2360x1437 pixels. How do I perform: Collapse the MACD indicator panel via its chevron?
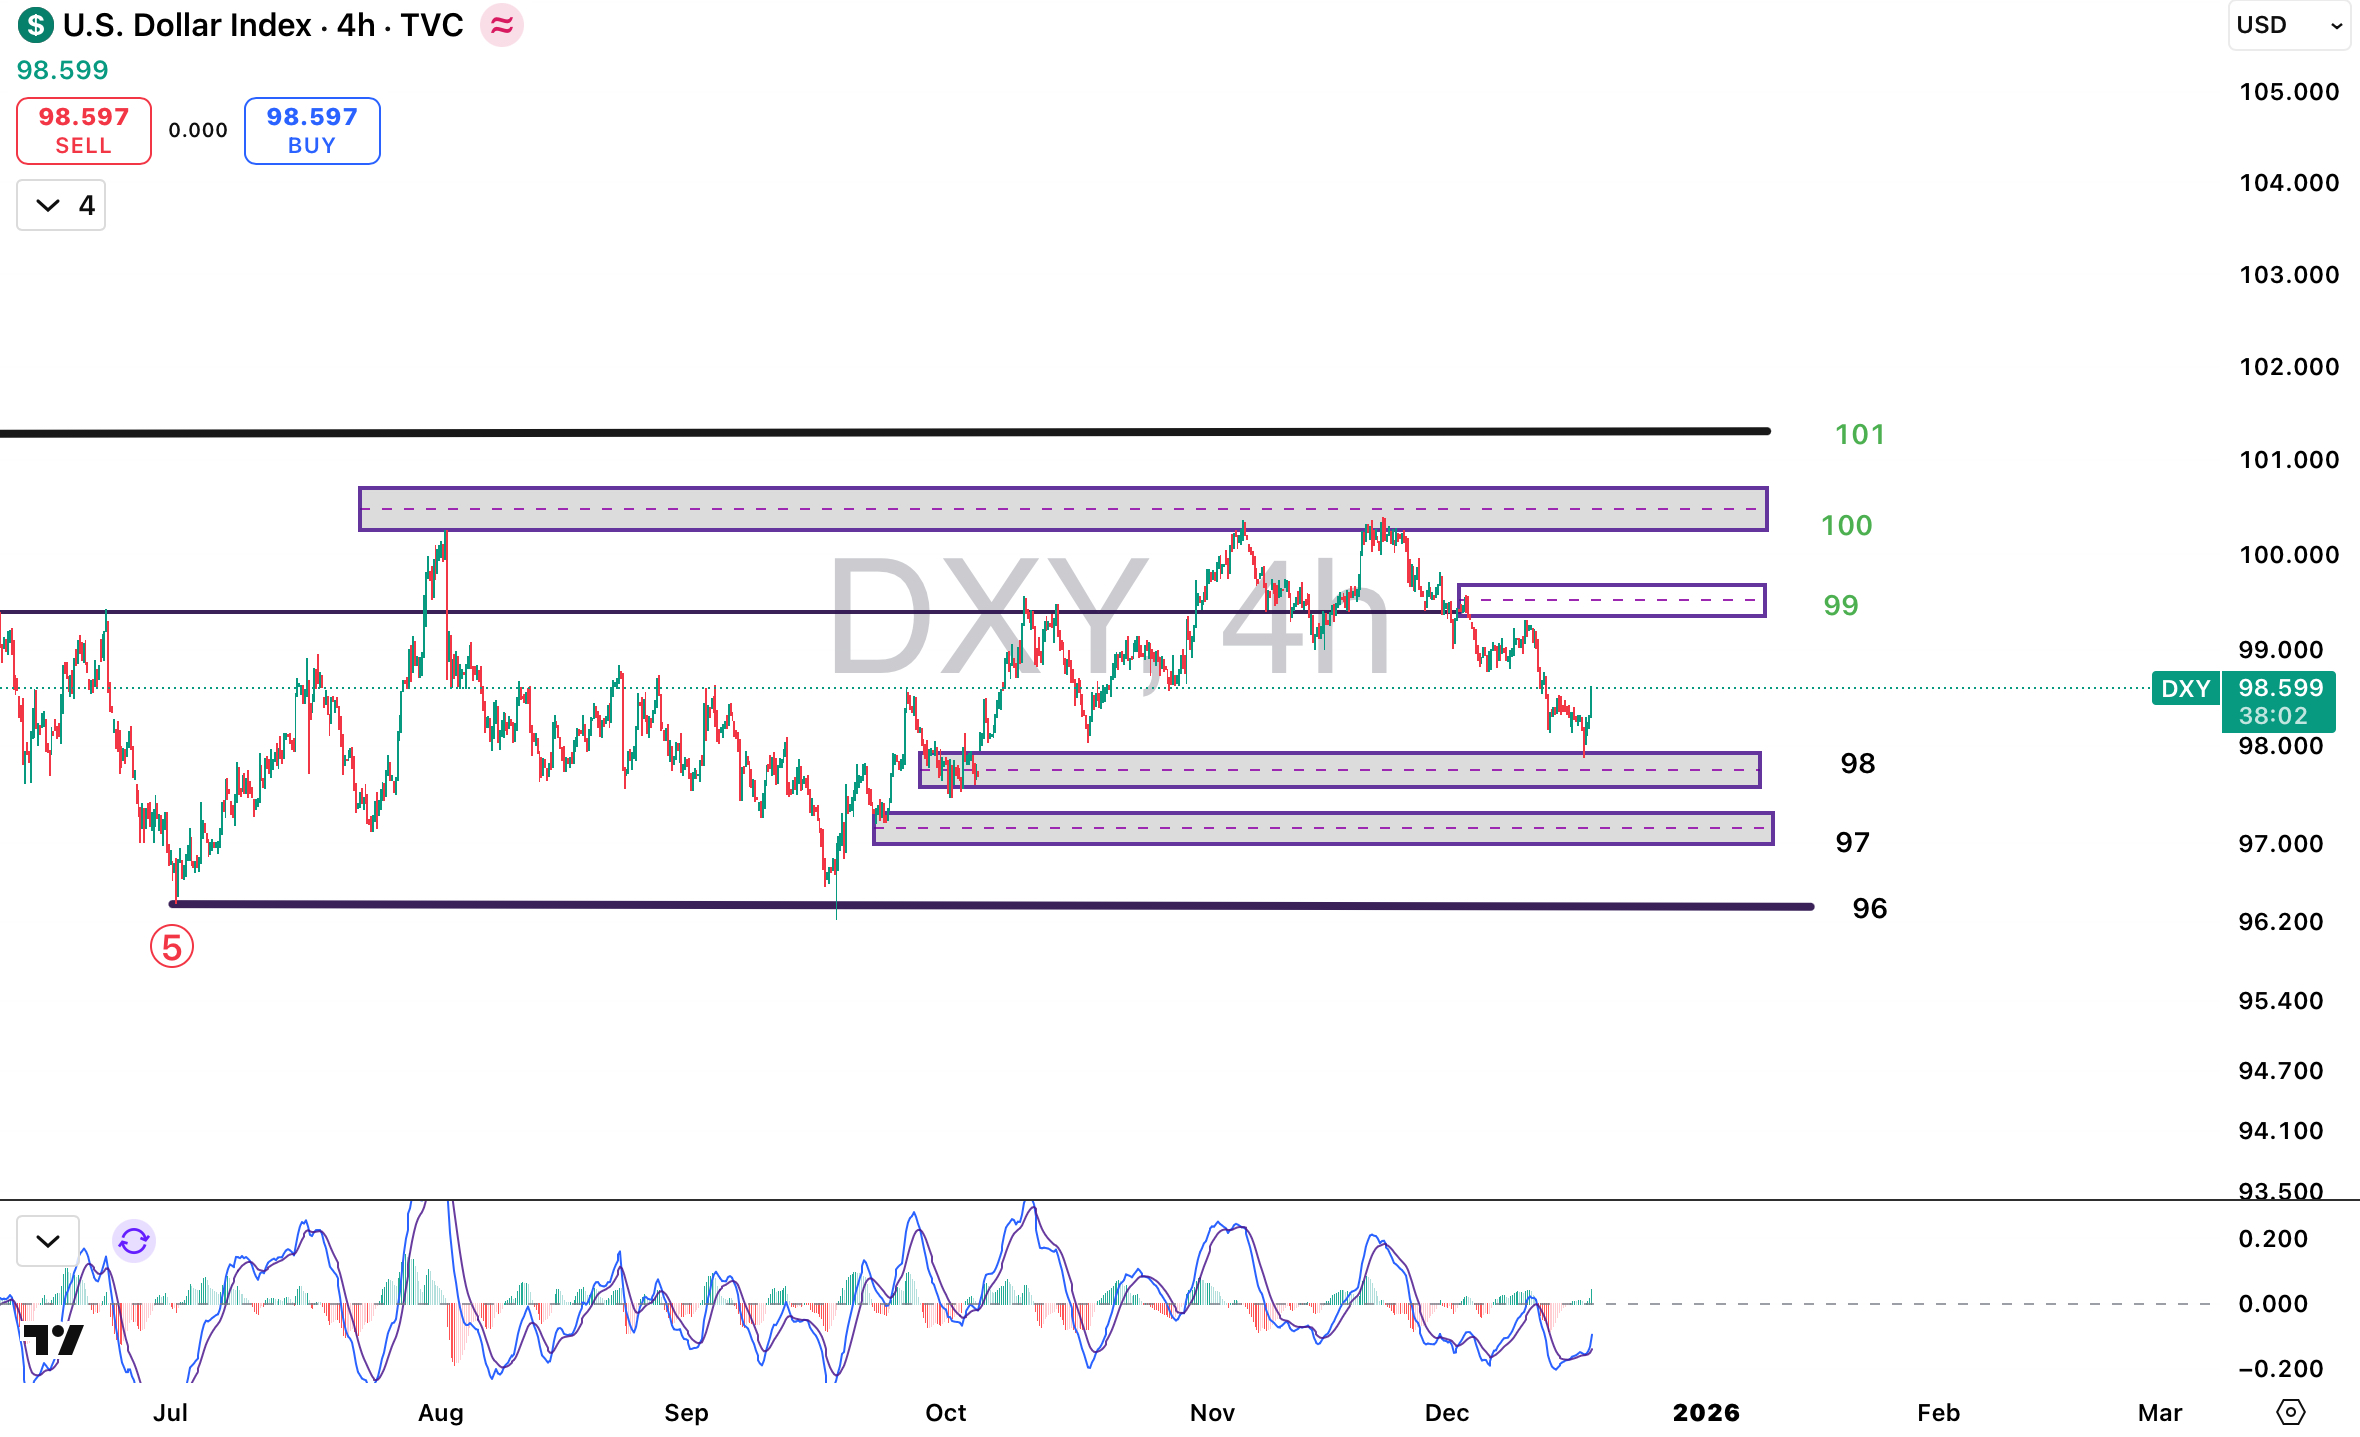(46, 1240)
